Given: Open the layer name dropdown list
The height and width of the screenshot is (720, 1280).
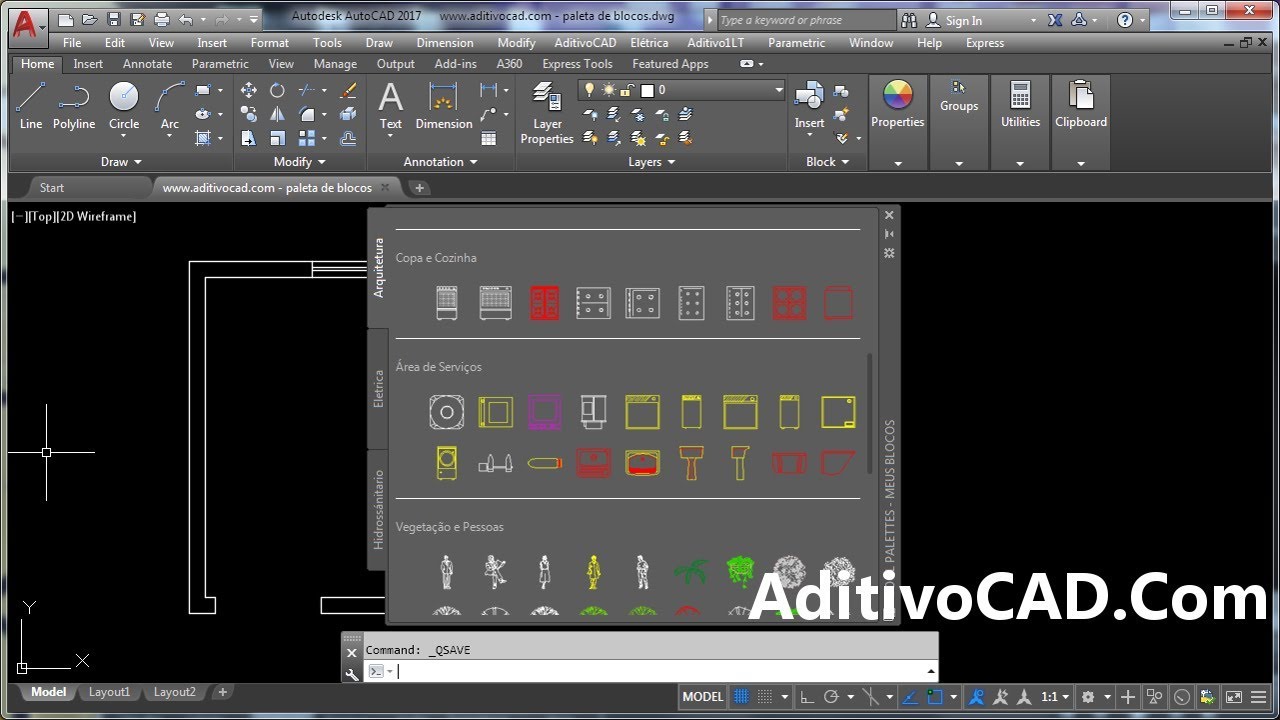Looking at the screenshot, I should (779, 90).
